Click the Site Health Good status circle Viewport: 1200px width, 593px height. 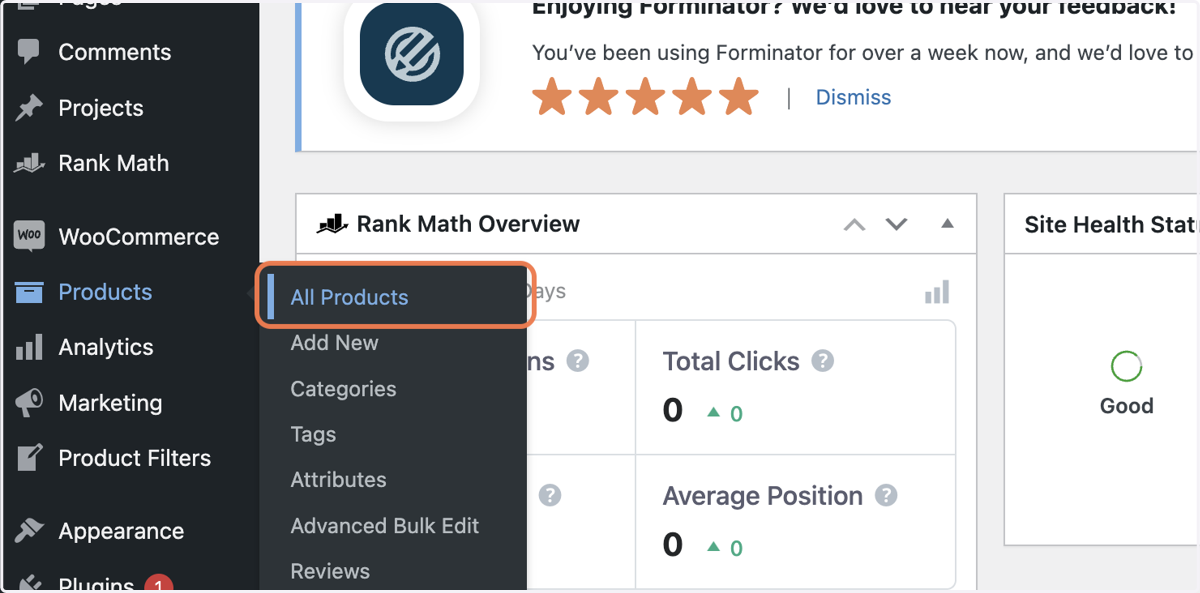click(x=1127, y=367)
